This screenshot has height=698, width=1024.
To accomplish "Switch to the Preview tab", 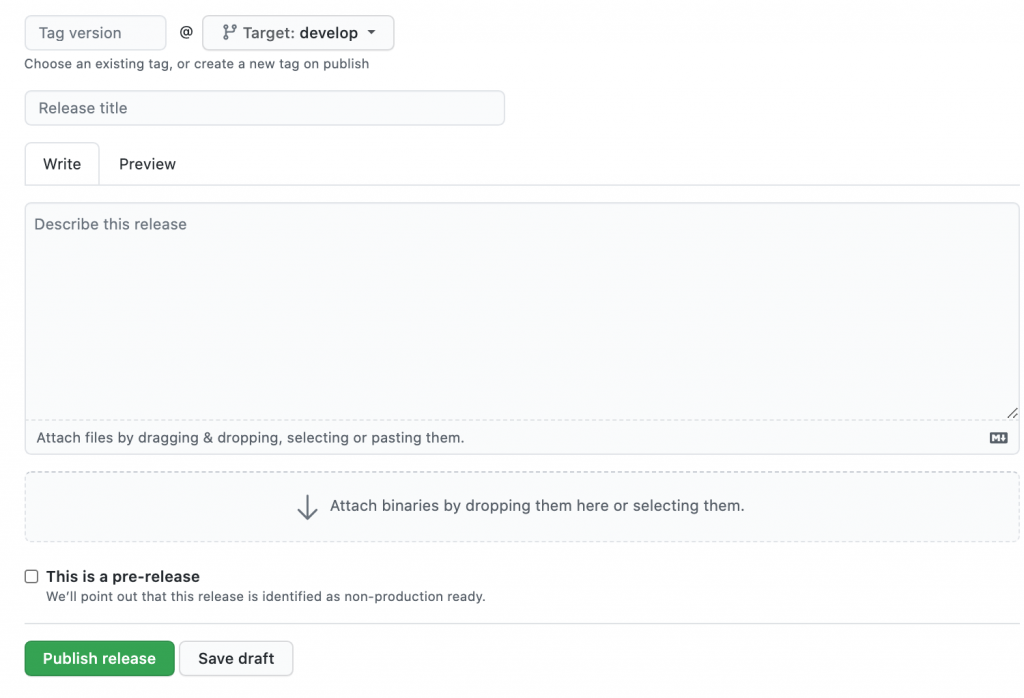I will [x=147, y=164].
